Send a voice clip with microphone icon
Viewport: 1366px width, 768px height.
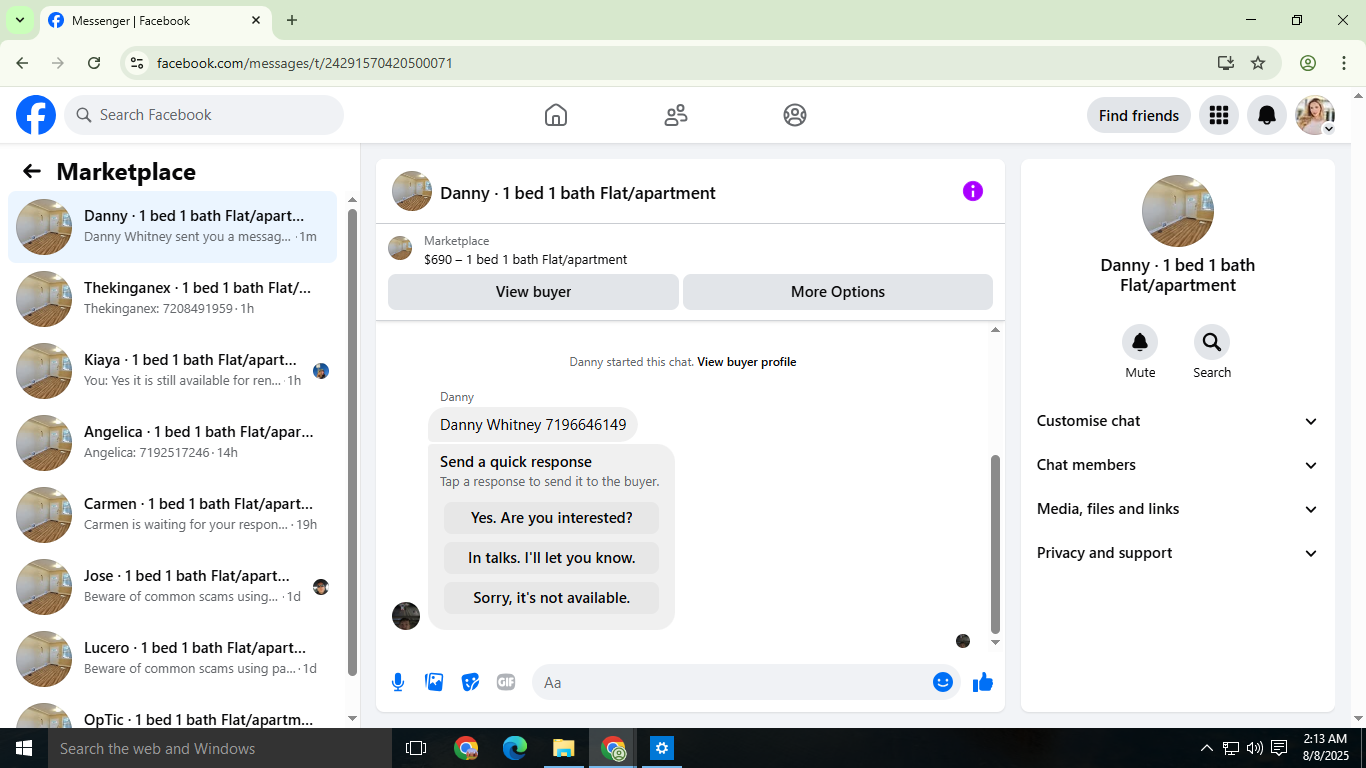pyautogui.click(x=398, y=682)
